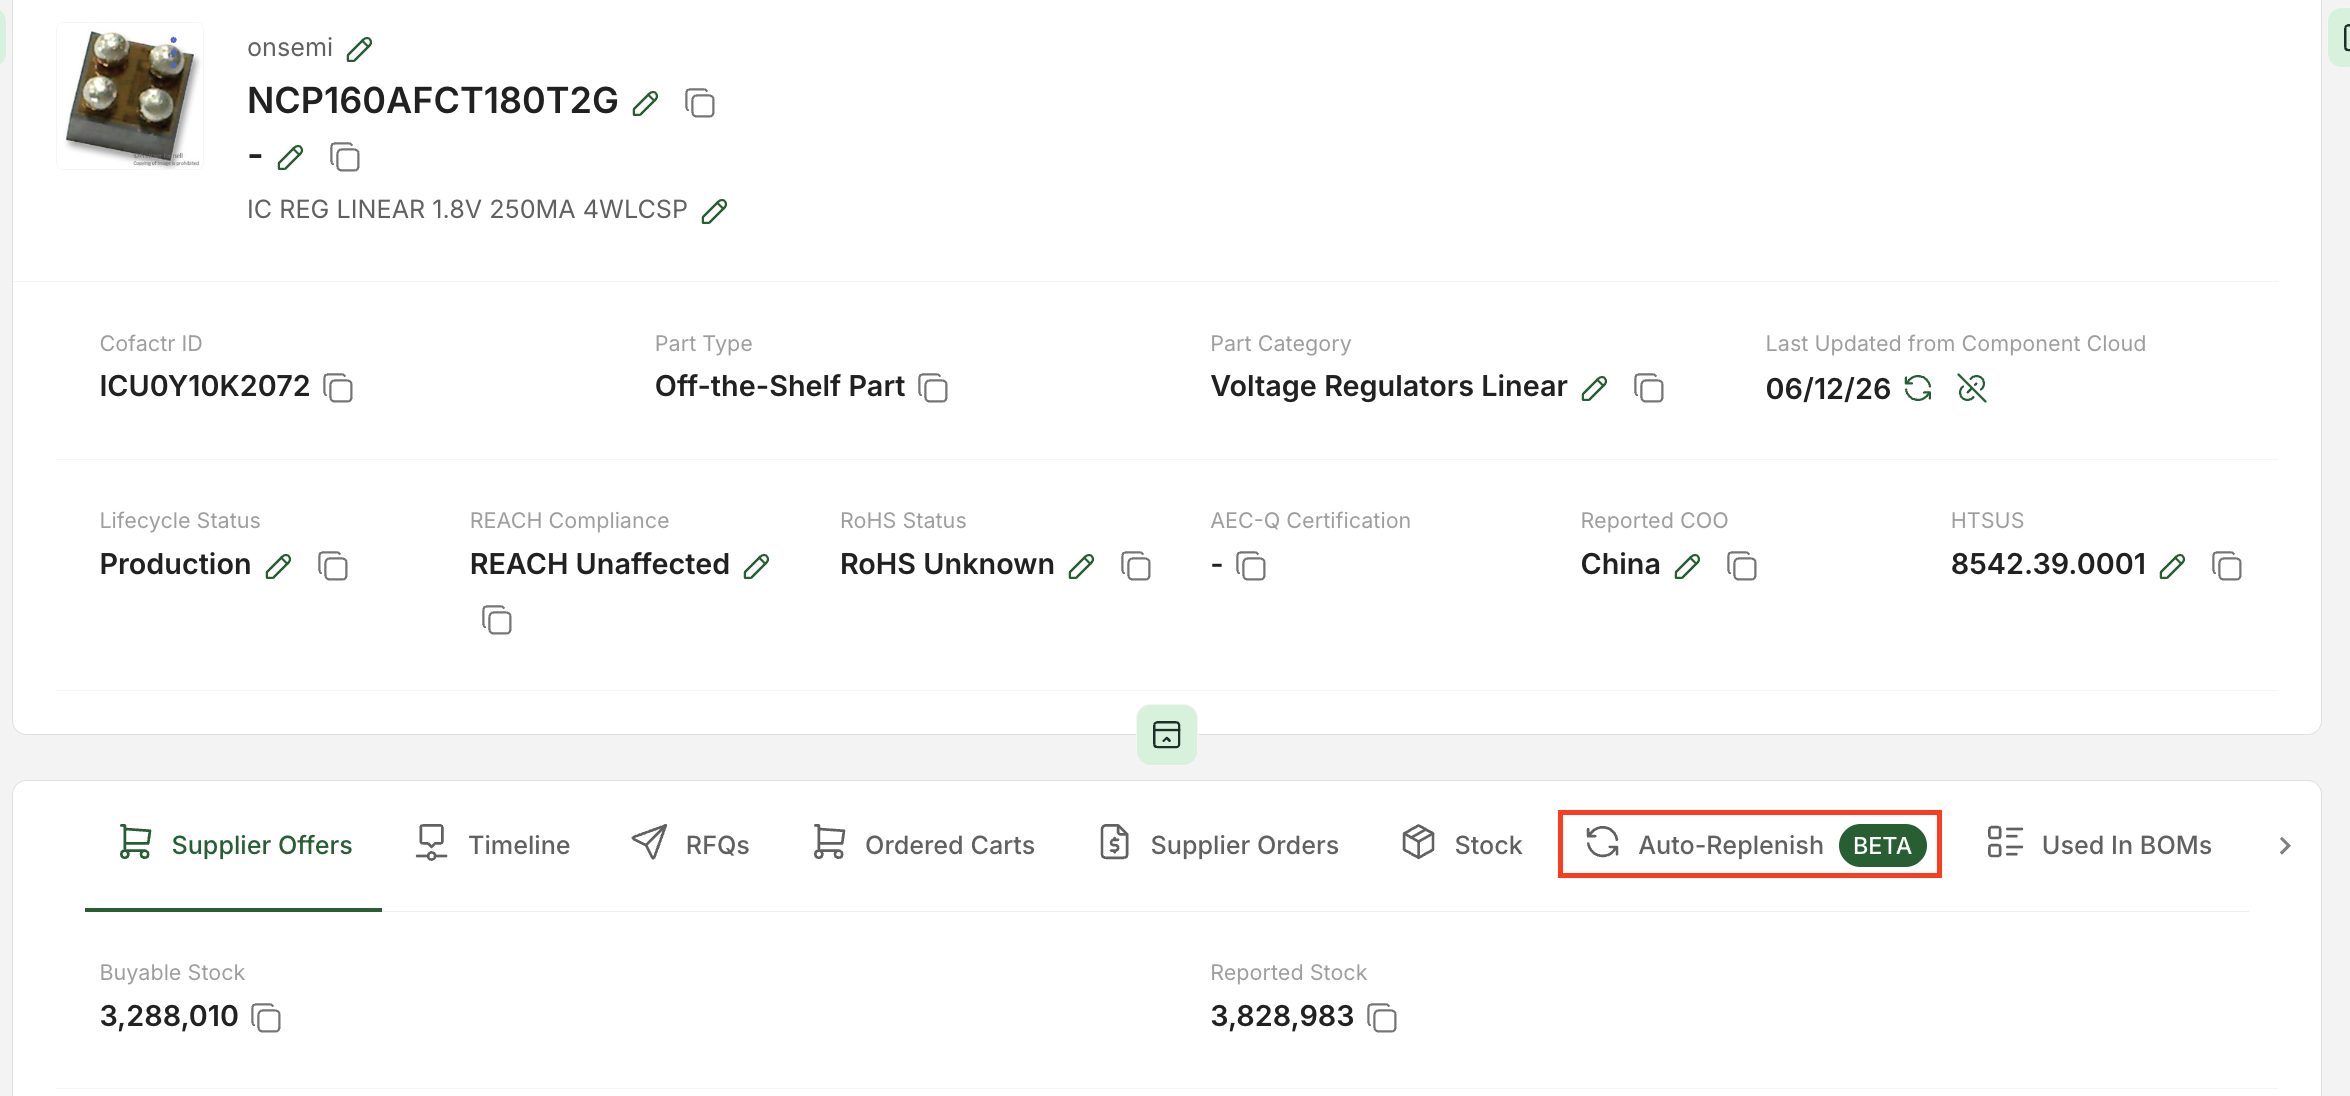Switch to Ordered Carts tab
The width and height of the screenshot is (2350, 1096).
coord(923,845)
